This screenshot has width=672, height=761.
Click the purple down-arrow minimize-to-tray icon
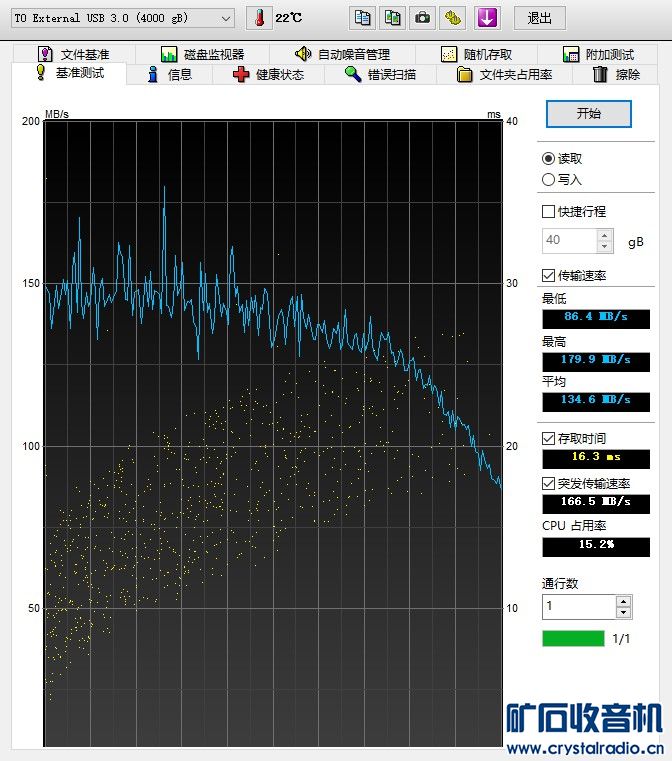pyautogui.click(x=487, y=18)
